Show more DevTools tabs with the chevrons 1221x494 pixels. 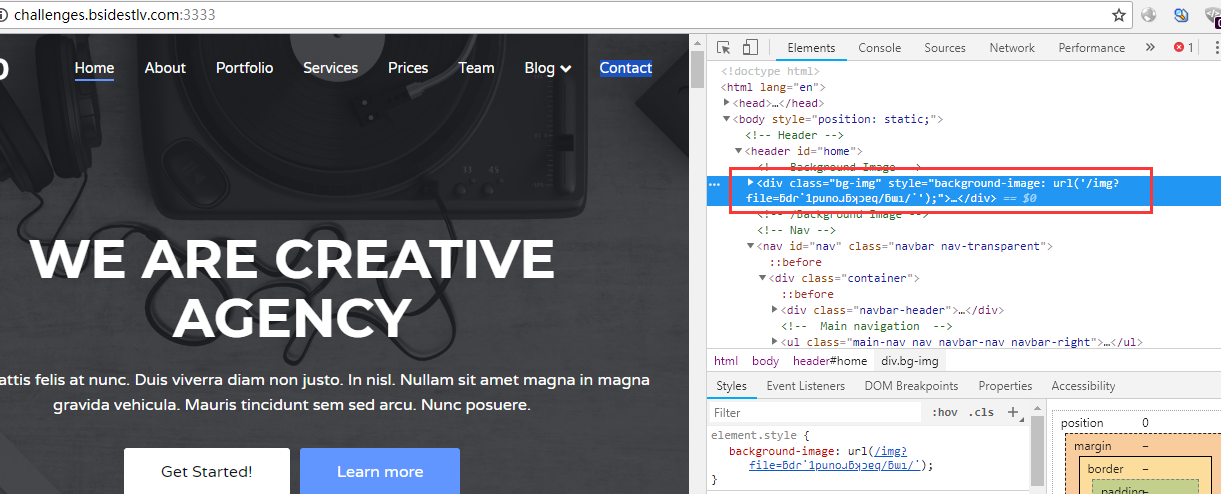[x=1150, y=47]
